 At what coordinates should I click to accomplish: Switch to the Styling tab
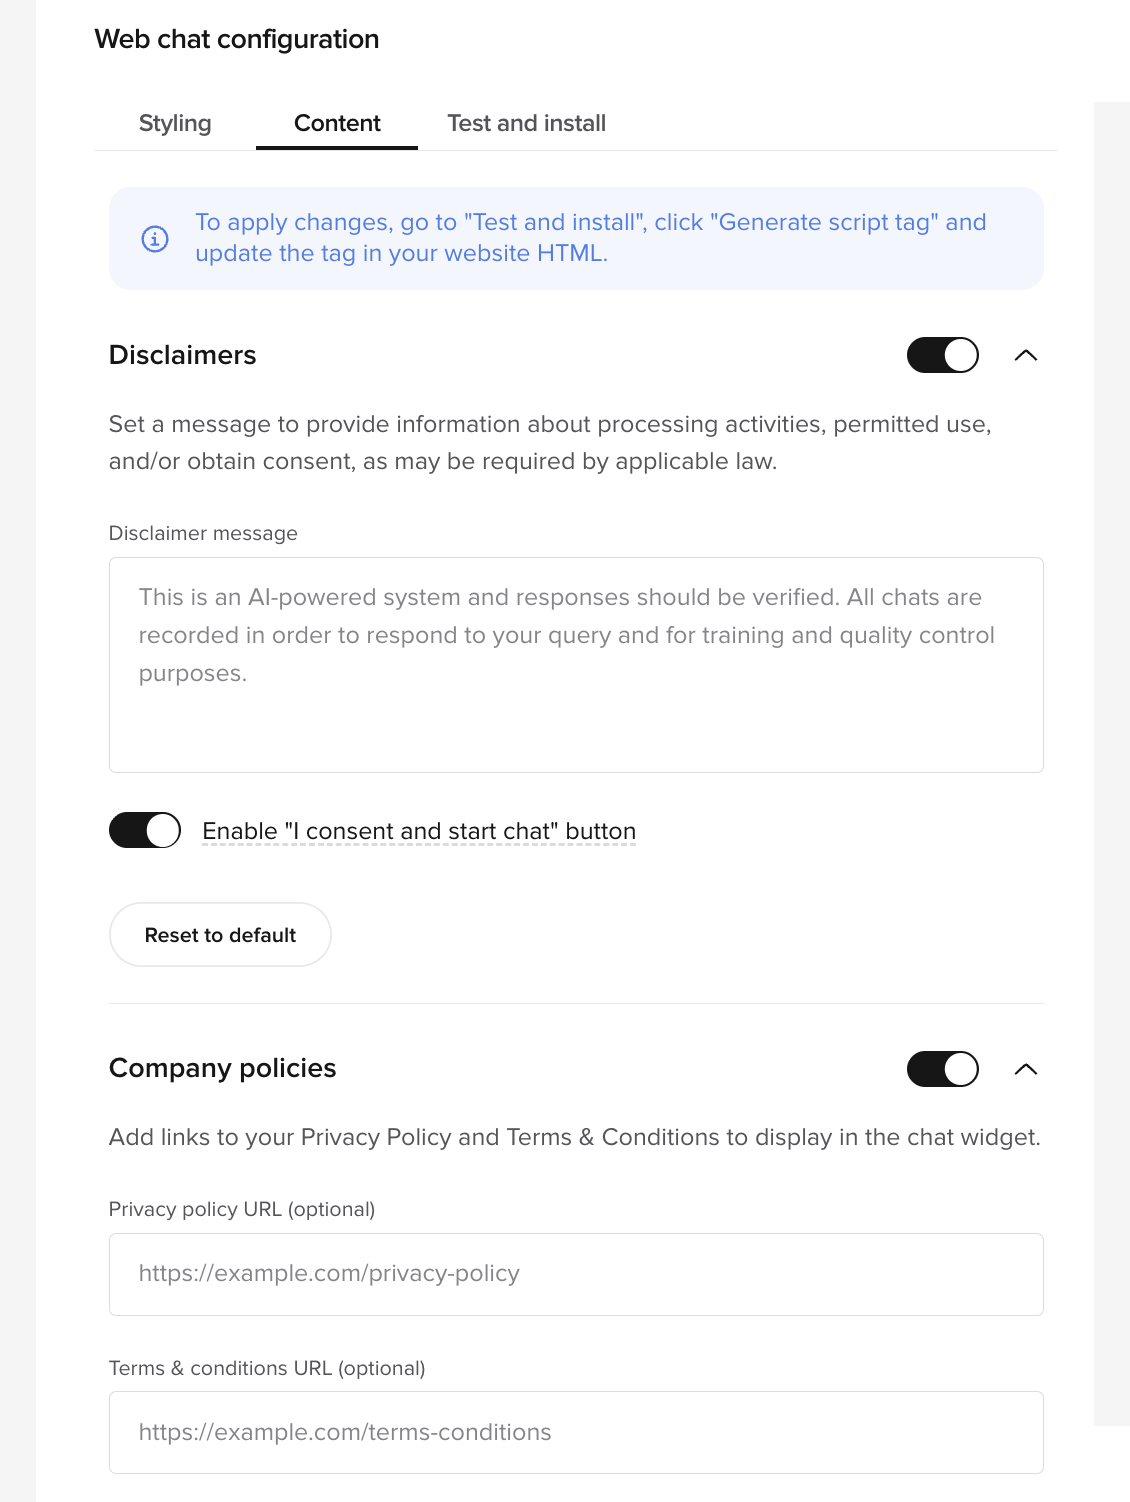coord(175,123)
